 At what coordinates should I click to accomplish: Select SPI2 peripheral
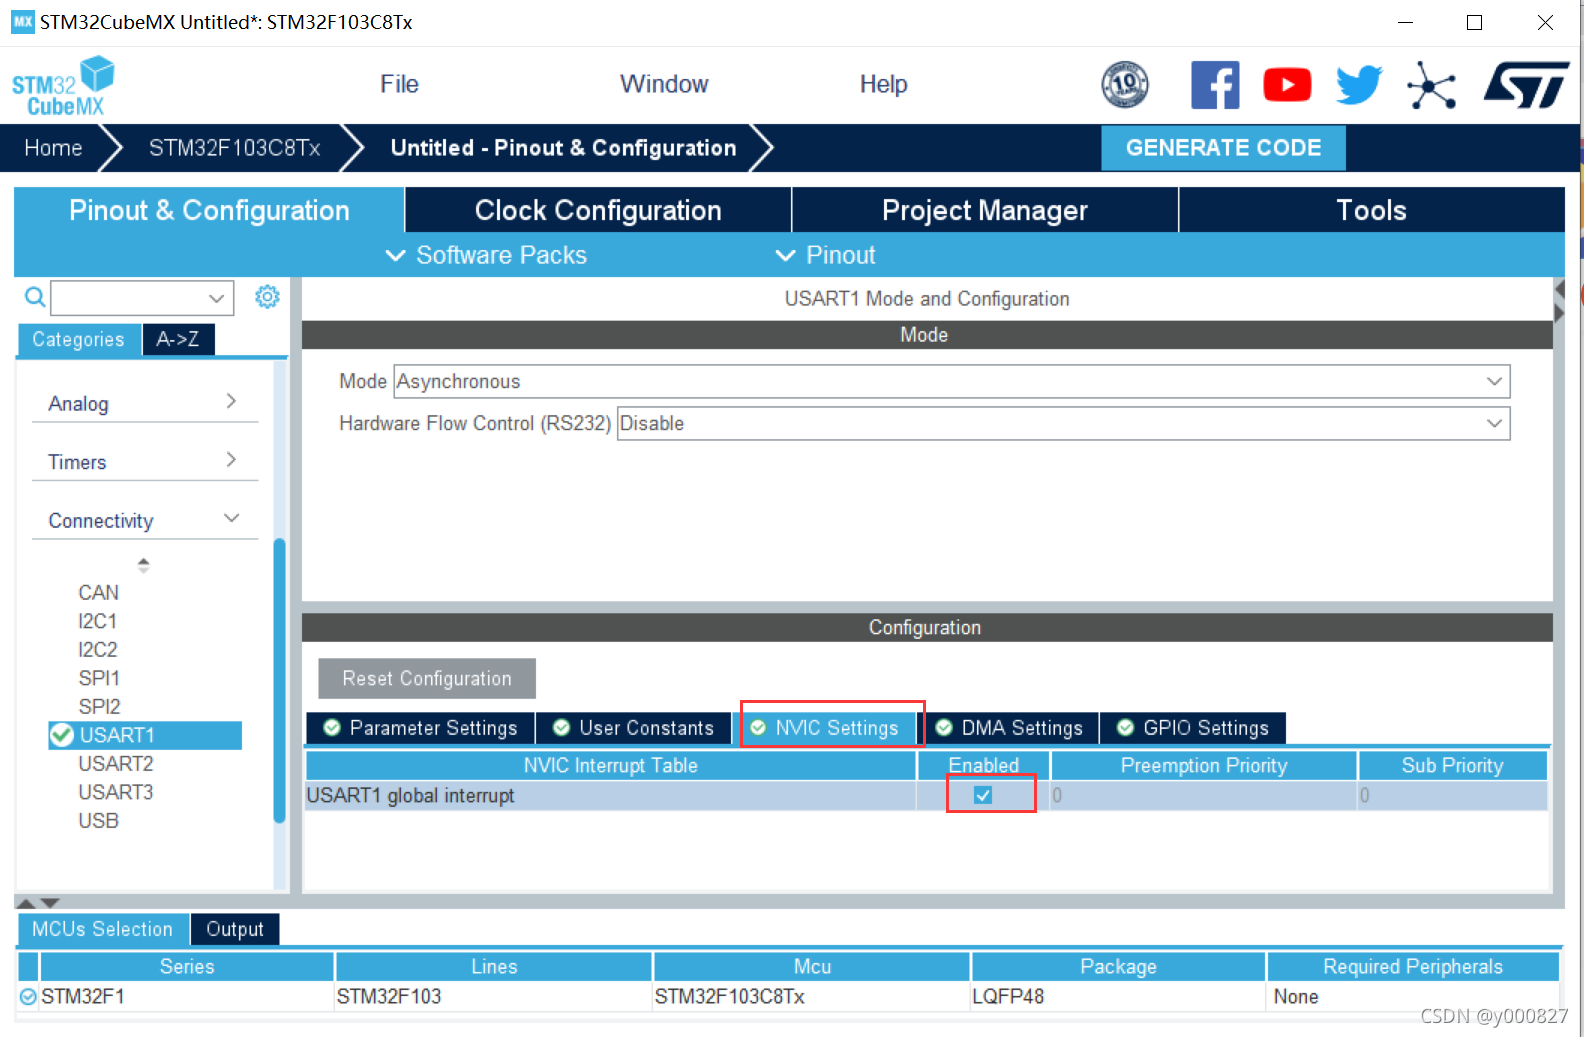click(x=99, y=706)
